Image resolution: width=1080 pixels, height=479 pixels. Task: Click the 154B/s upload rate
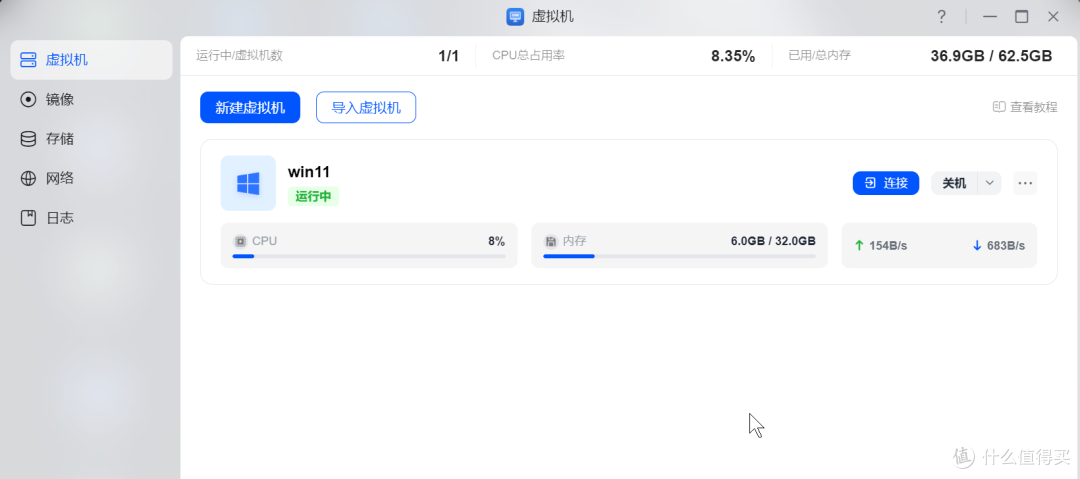888,245
